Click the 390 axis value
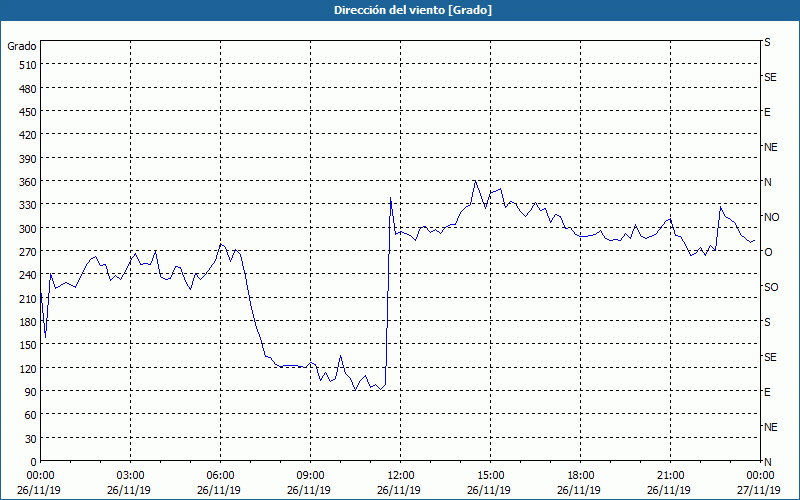The height and width of the screenshot is (500, 800). pos(28,159)
